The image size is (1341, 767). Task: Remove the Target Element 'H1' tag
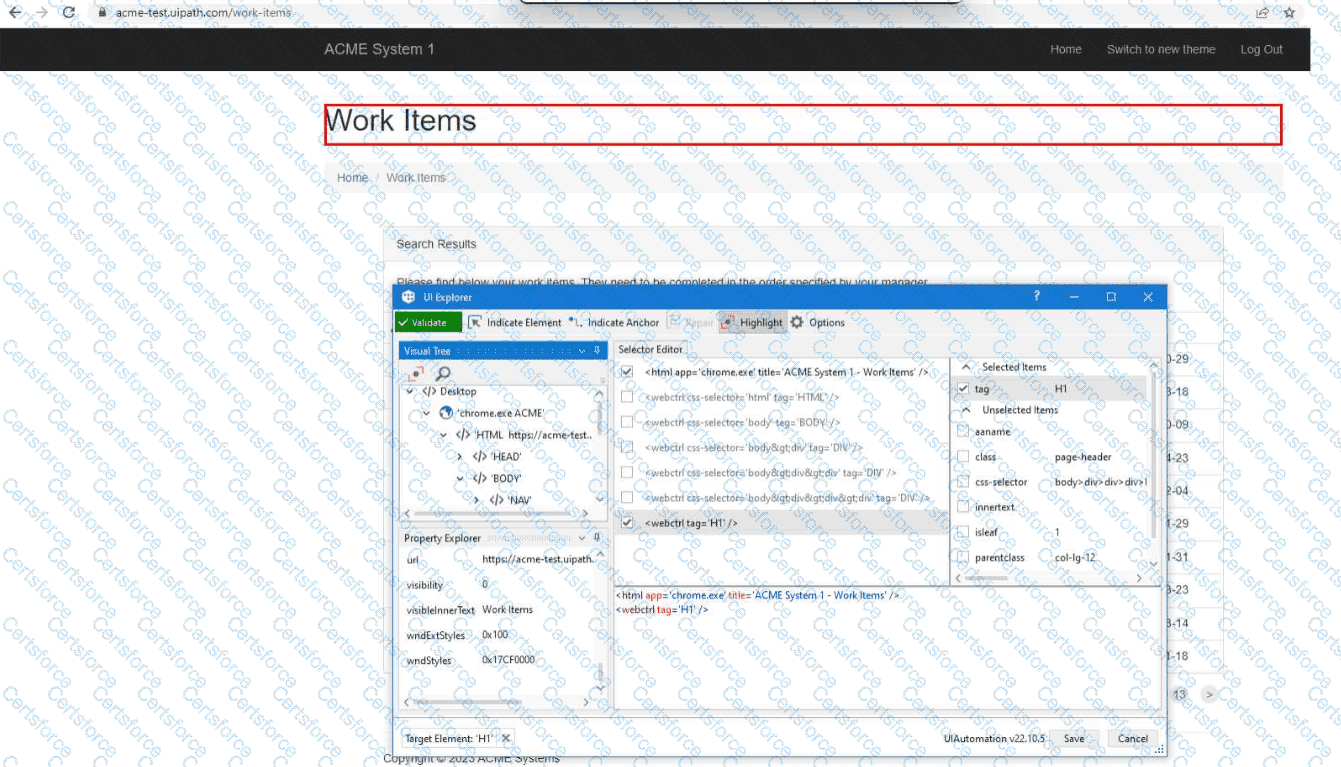pos(506,739)
